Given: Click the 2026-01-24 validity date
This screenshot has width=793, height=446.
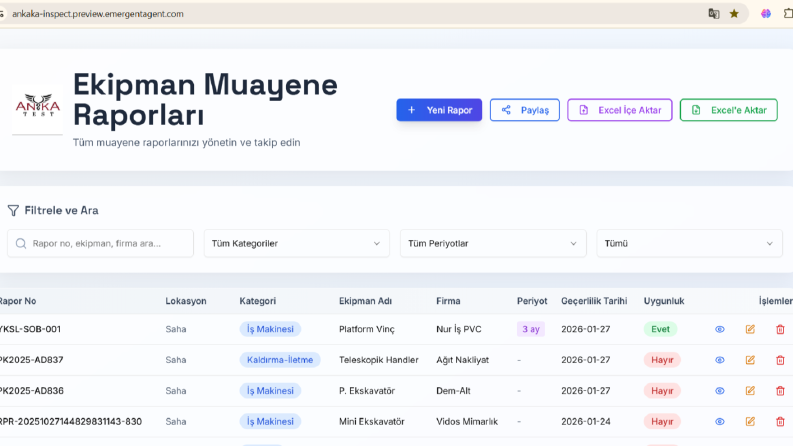Looking at the screenshot, I should coord(586,422).
